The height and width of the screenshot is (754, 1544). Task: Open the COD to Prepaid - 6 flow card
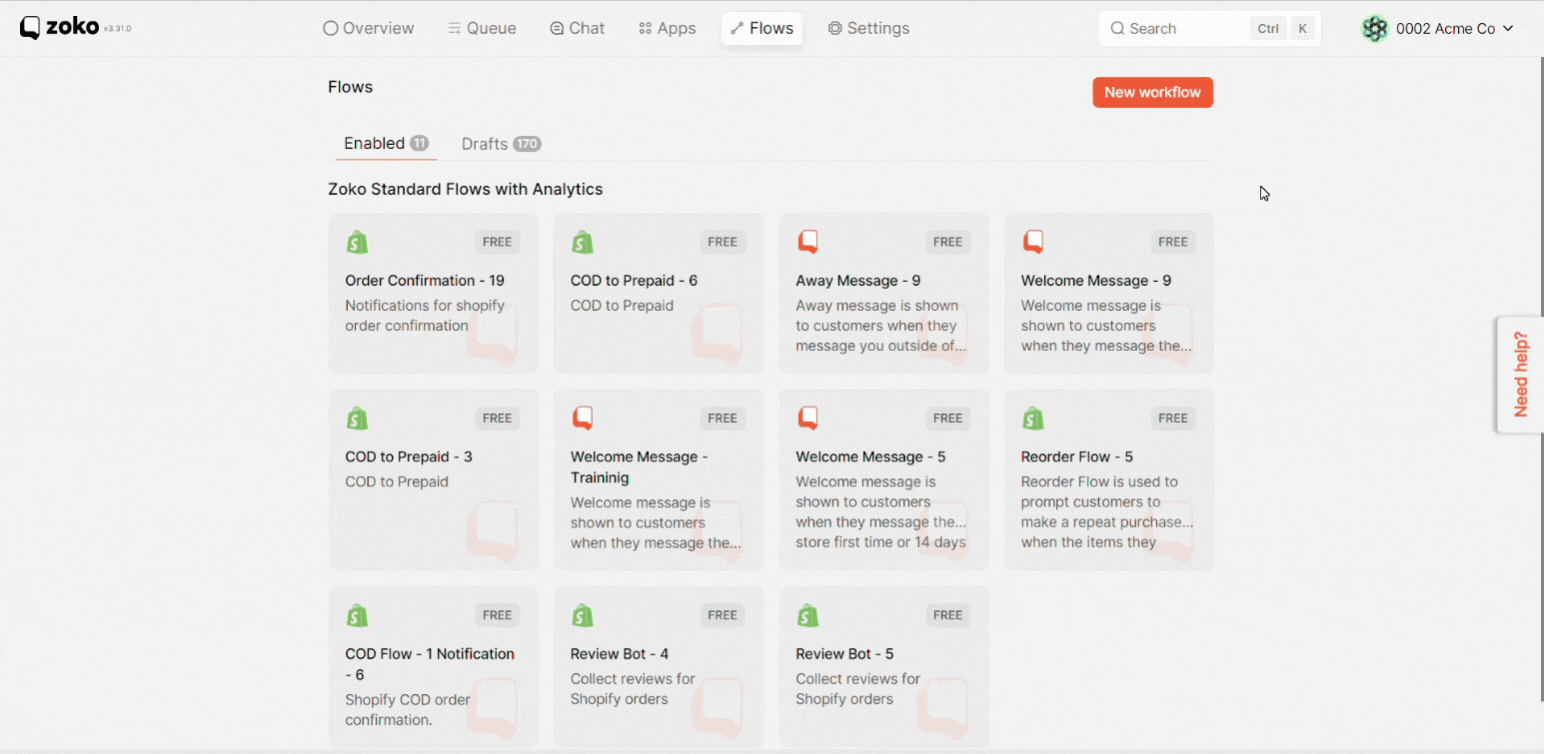tap(658, 293)
